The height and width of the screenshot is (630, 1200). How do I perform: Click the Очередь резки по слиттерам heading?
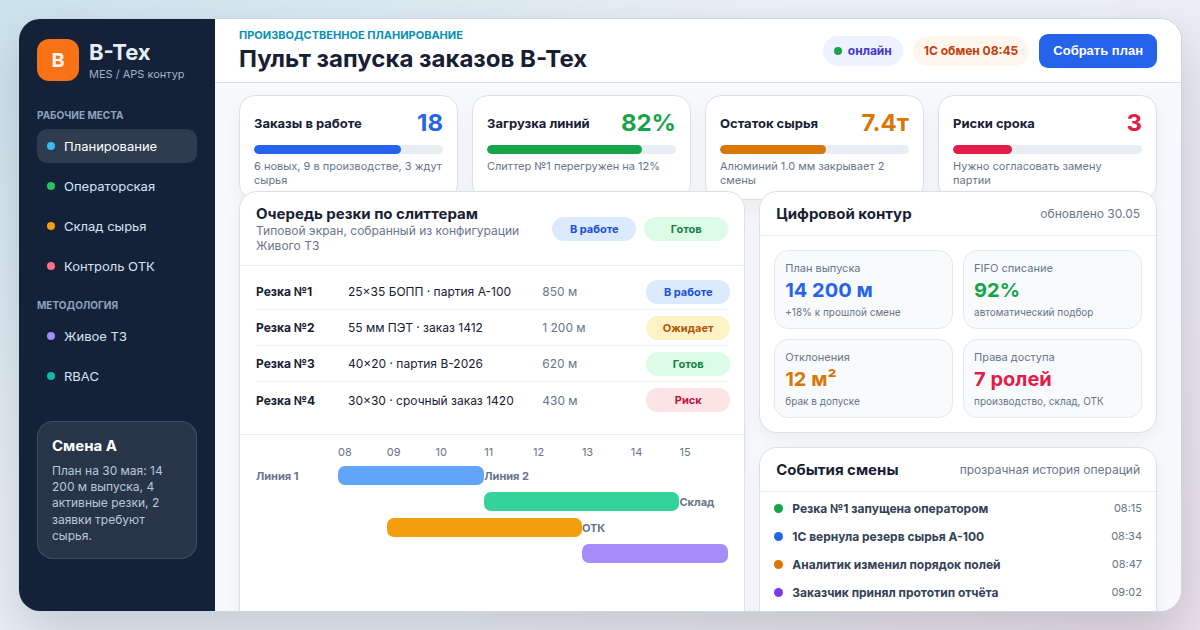click(x=367, y=214)
